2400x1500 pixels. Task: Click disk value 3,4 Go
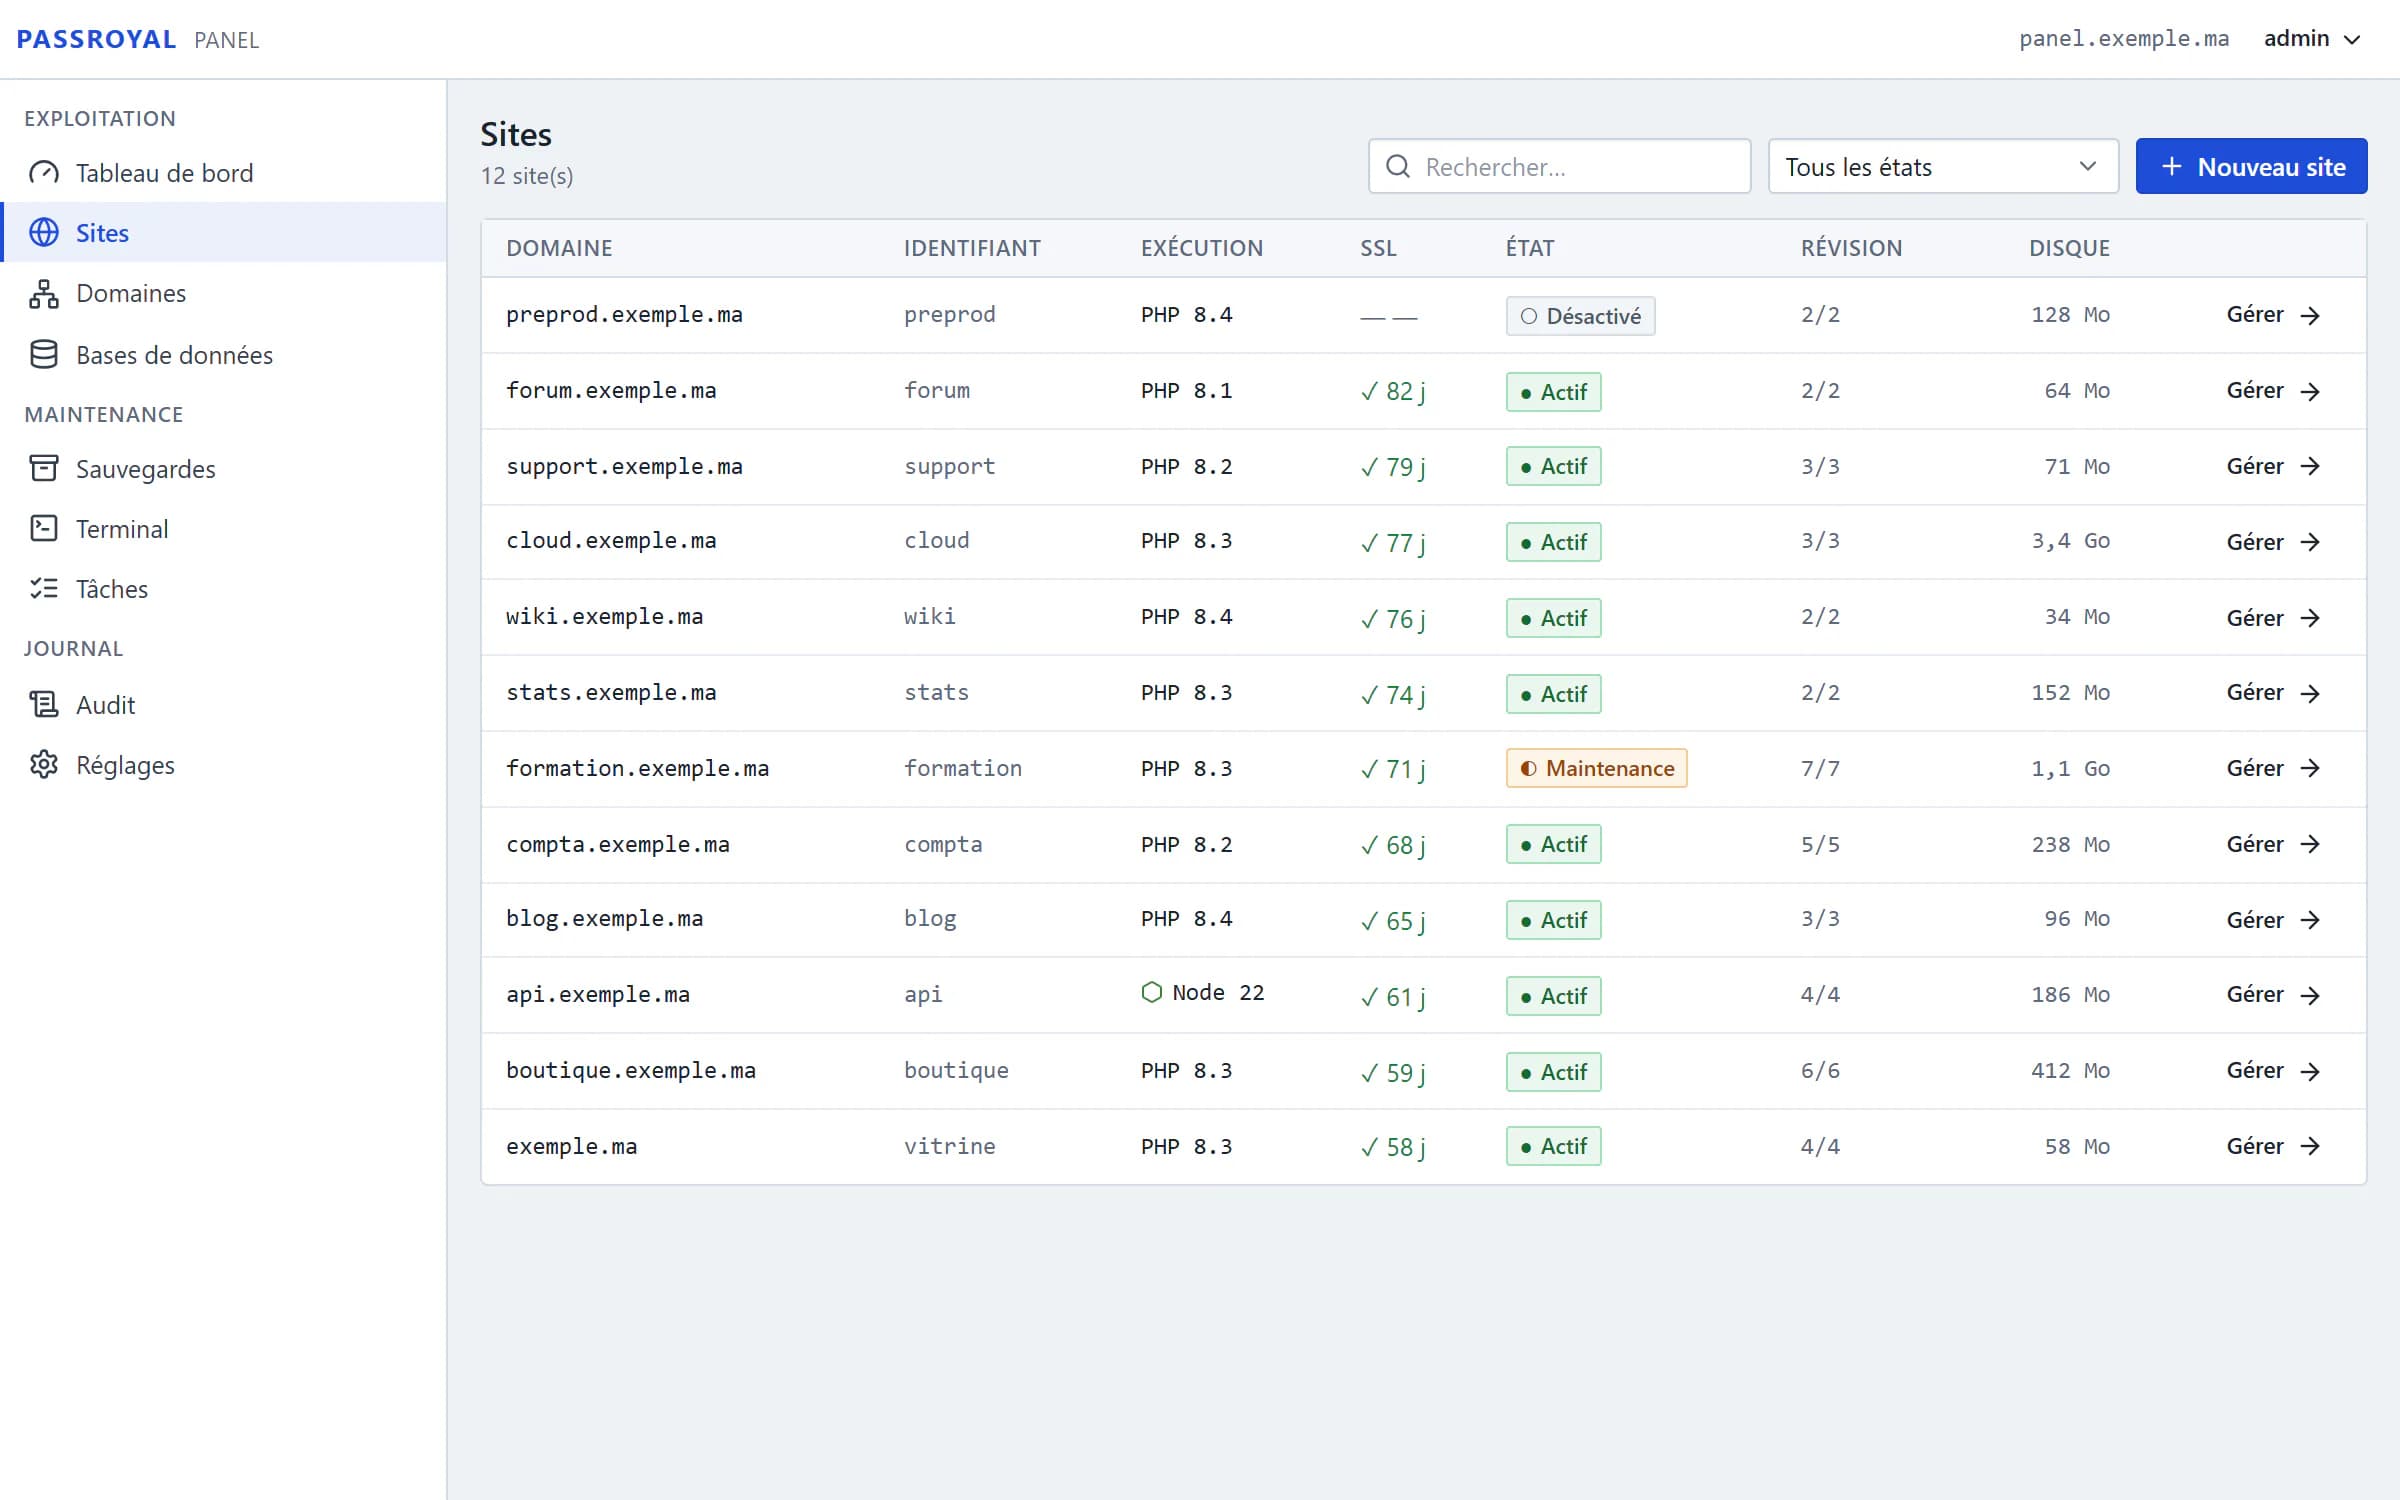point(2070,541)
